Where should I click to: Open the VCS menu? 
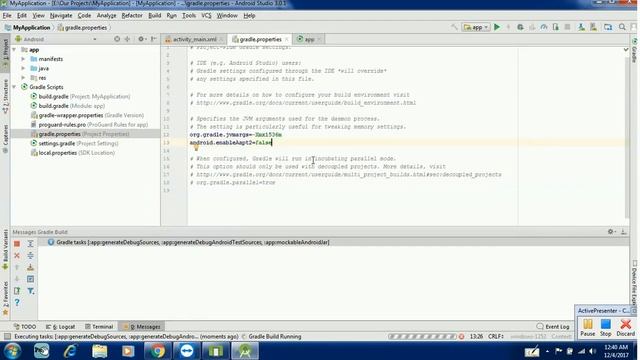click(206, 16)
